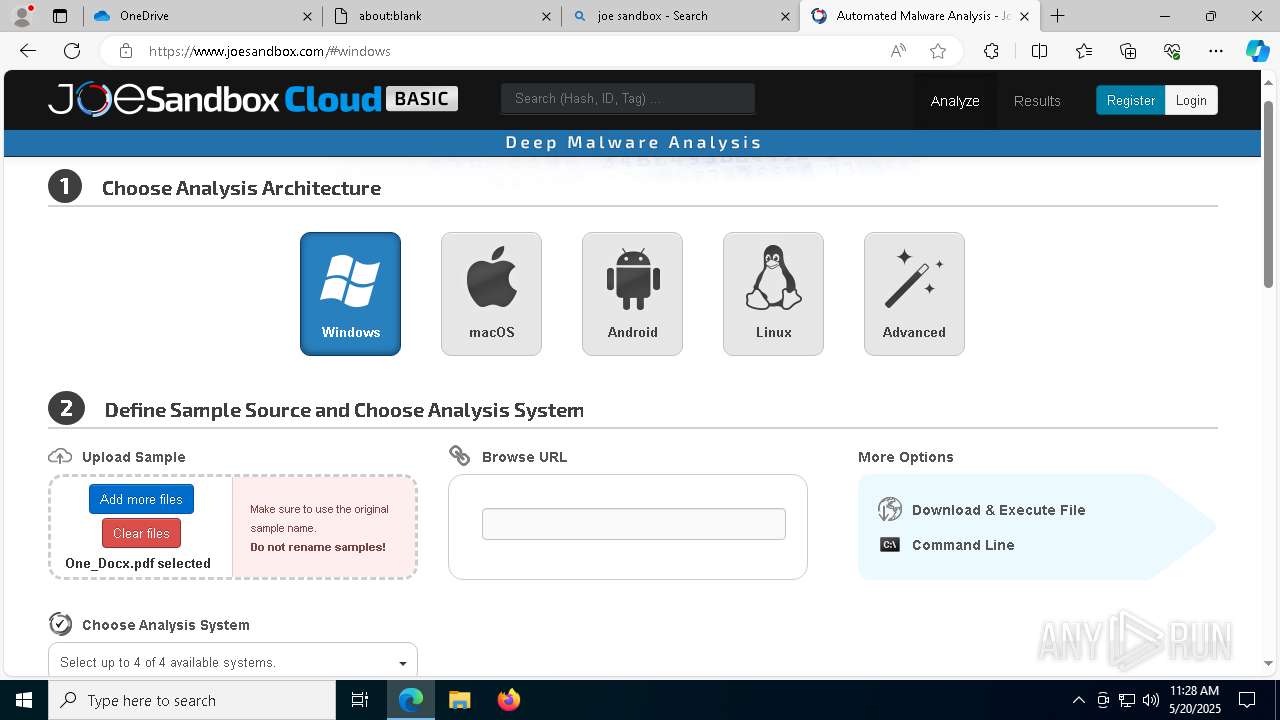The height and width of the screenshot is (720, 1280).
Task: Open a new browser tab
Action: 1057,16
